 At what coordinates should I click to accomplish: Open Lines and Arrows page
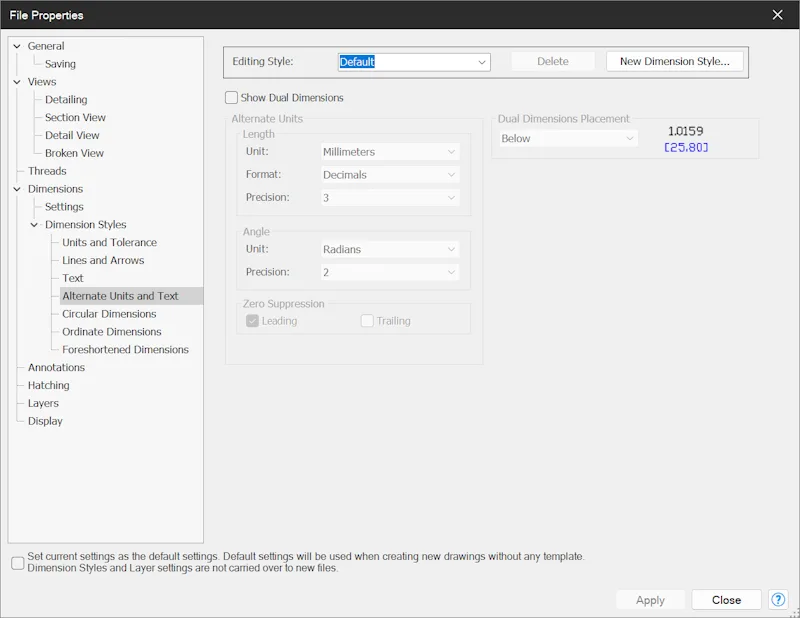pyautogui.click(x=103, y=260)
